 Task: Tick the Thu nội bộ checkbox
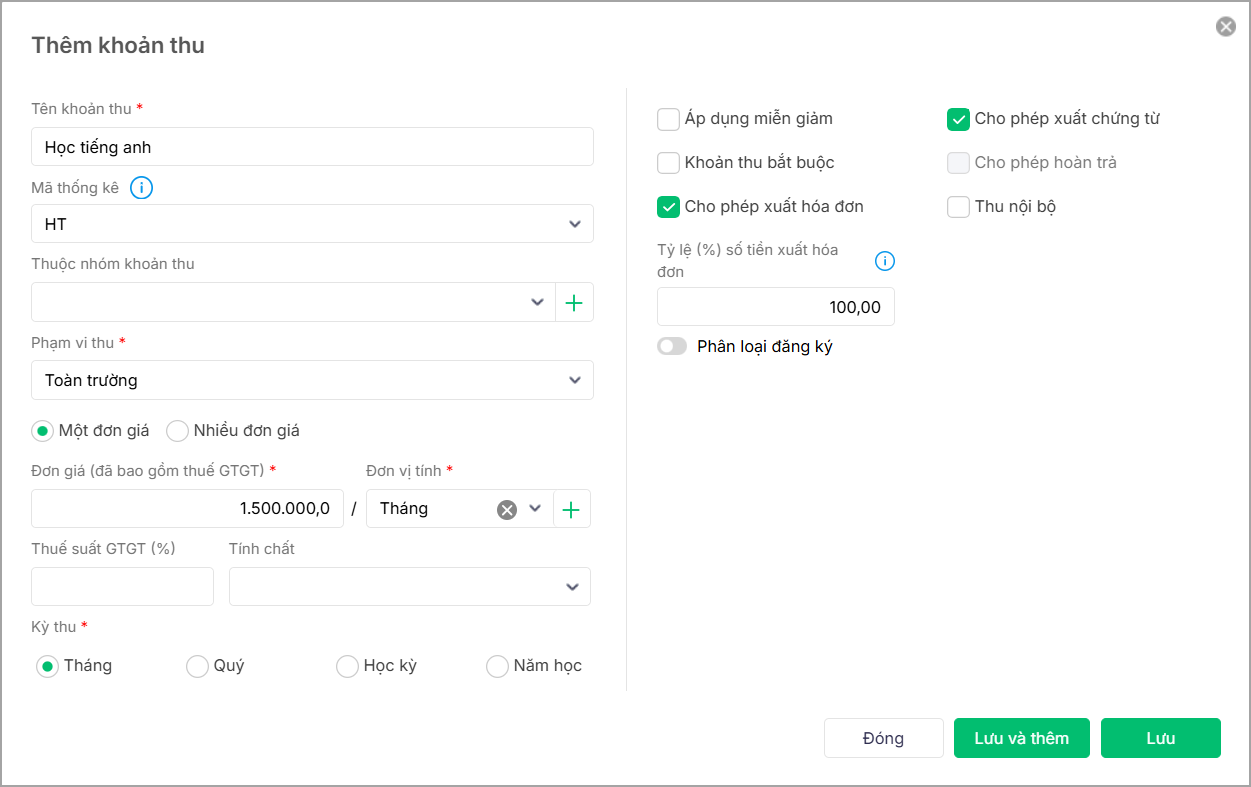tap(958, 207)
